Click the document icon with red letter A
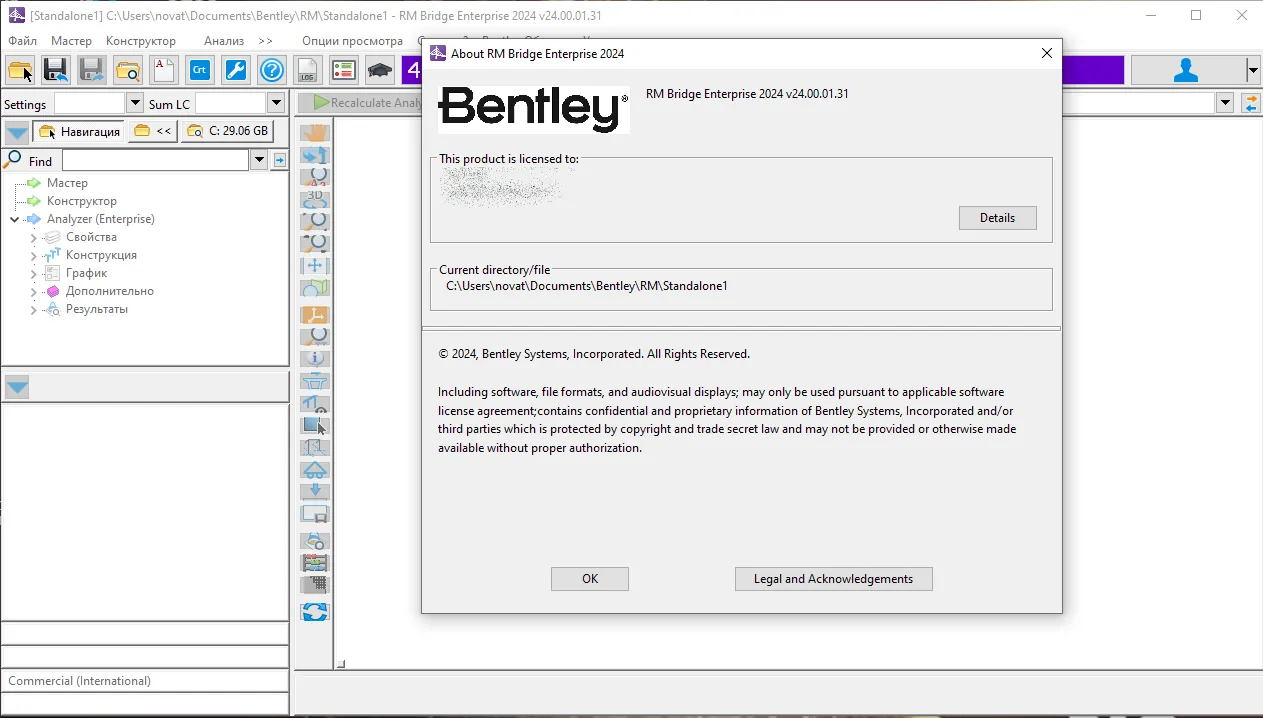This screenshot has width=1263, height=718. (x=164, y=70)
